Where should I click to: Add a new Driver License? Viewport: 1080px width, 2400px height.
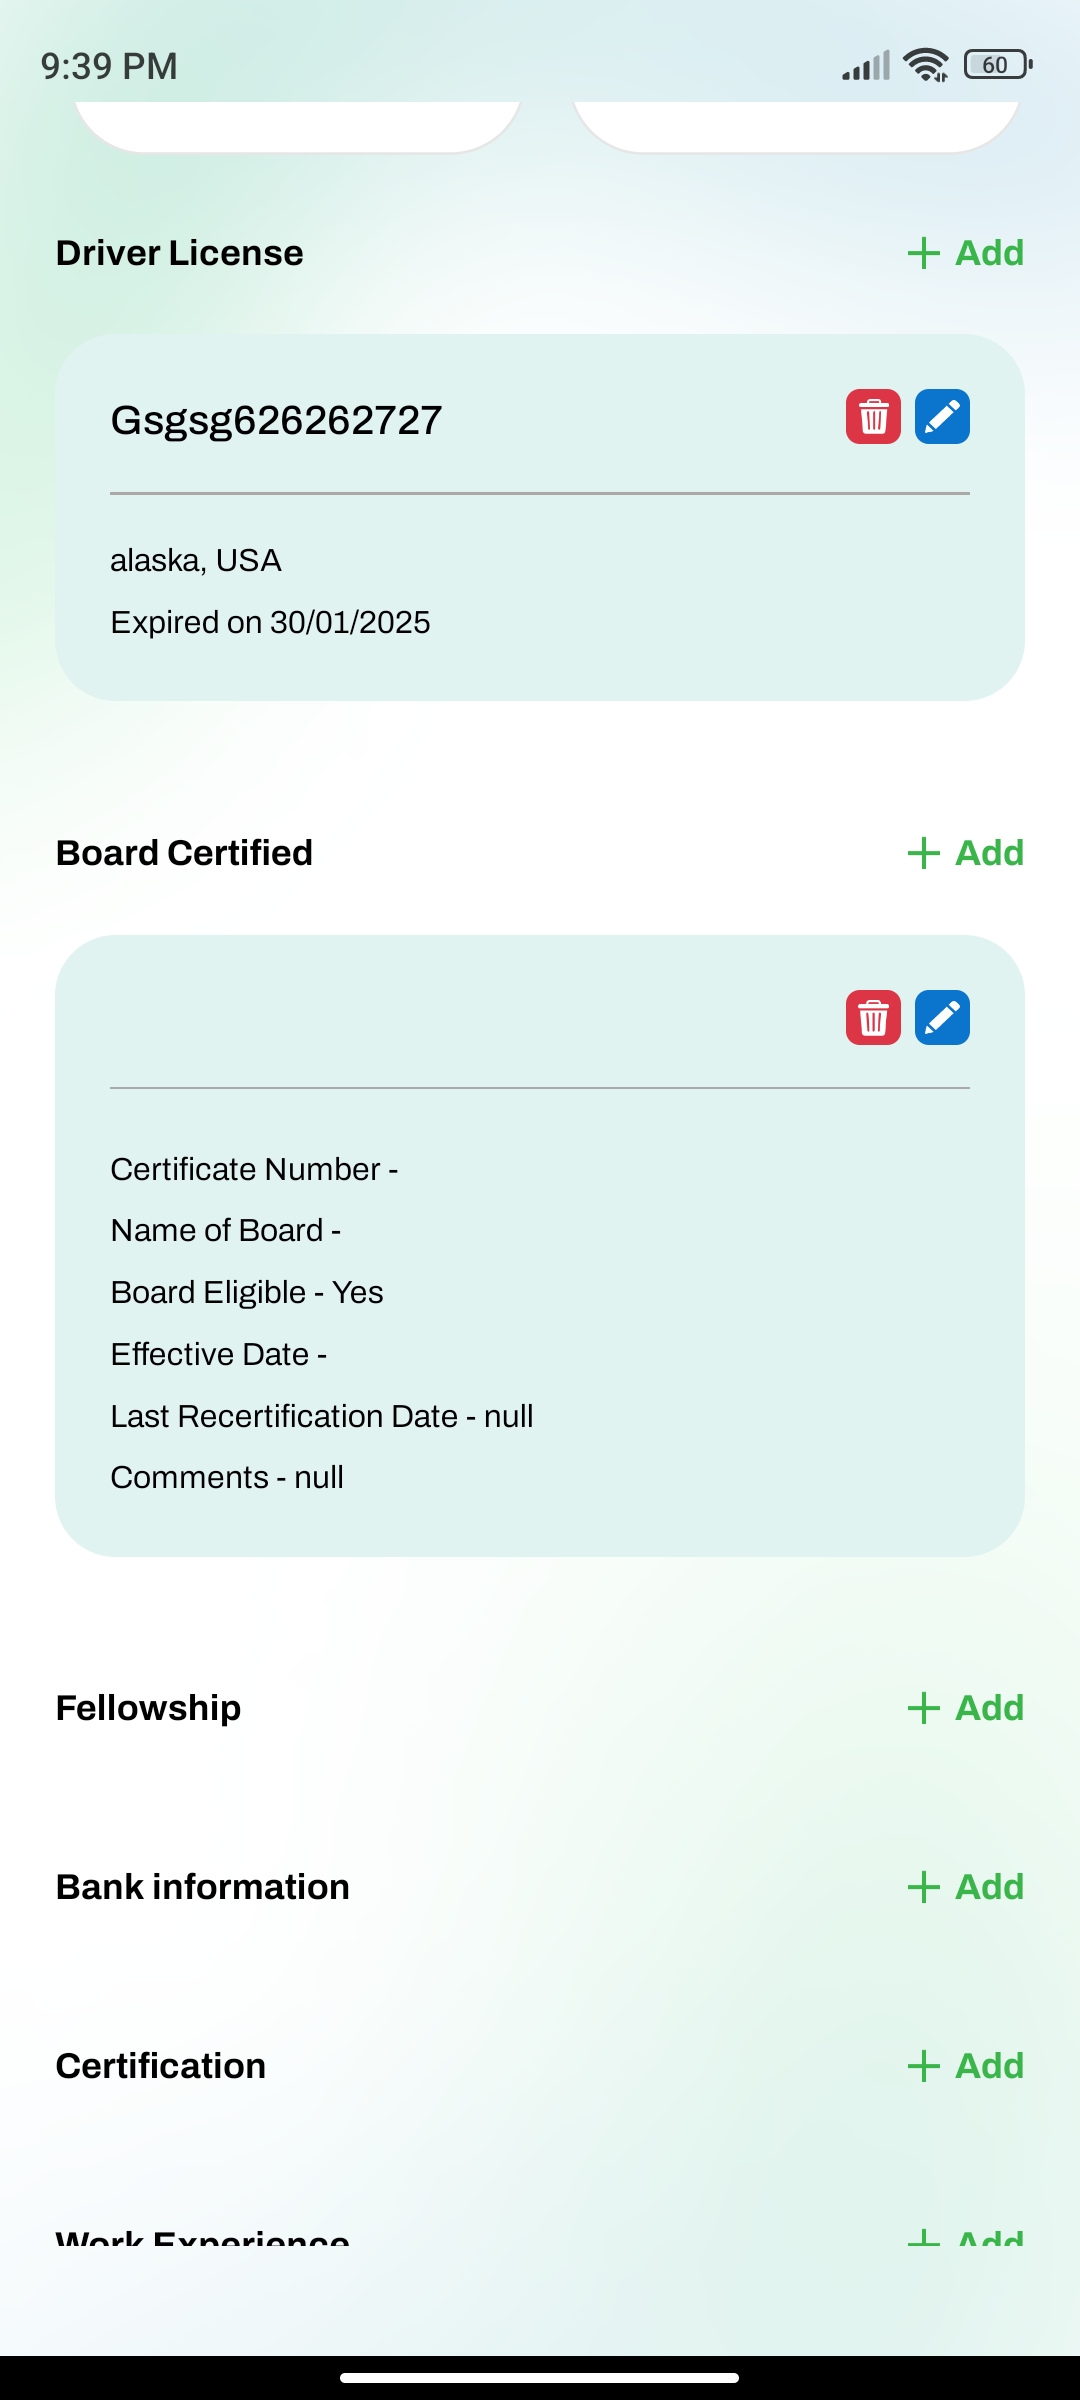[x=966, y=253]
